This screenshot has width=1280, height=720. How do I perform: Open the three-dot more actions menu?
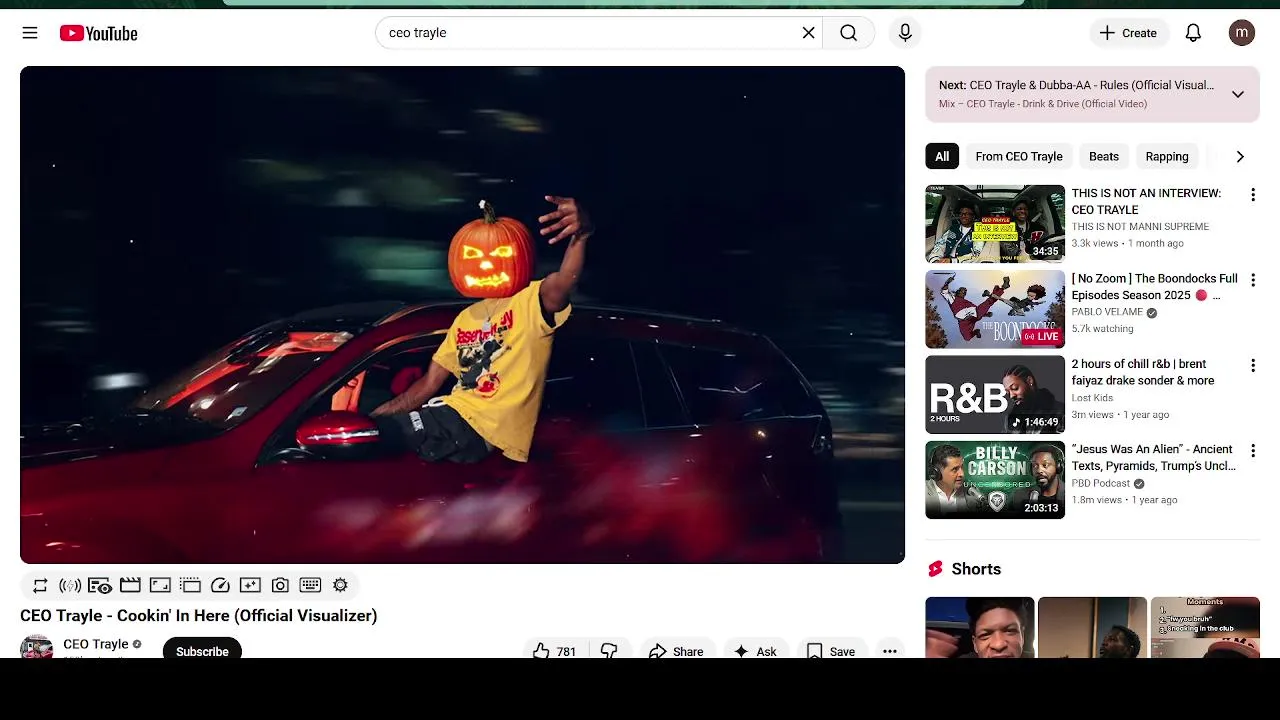pyautogui.click(x=889, y=649)
